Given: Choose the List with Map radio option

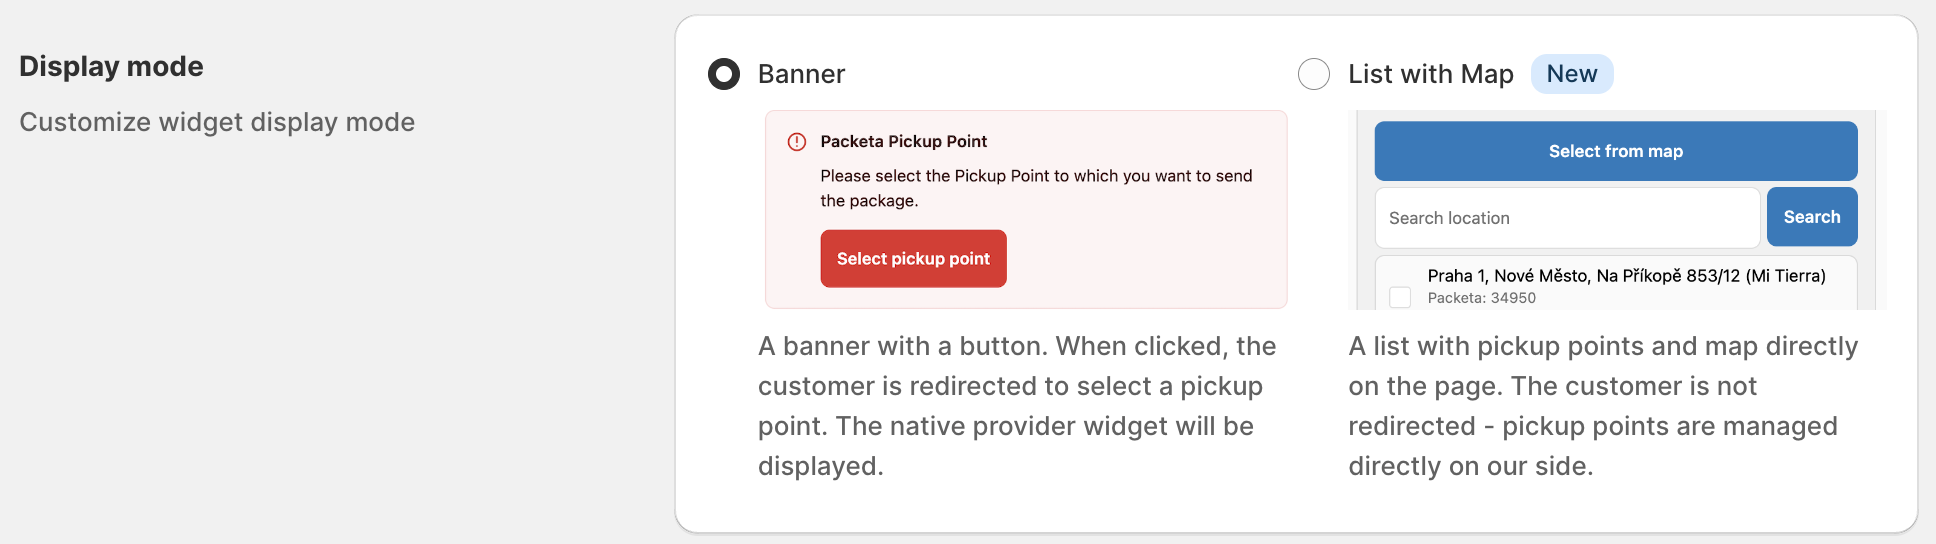Looking at the screenshot, I should point(1314,74).
